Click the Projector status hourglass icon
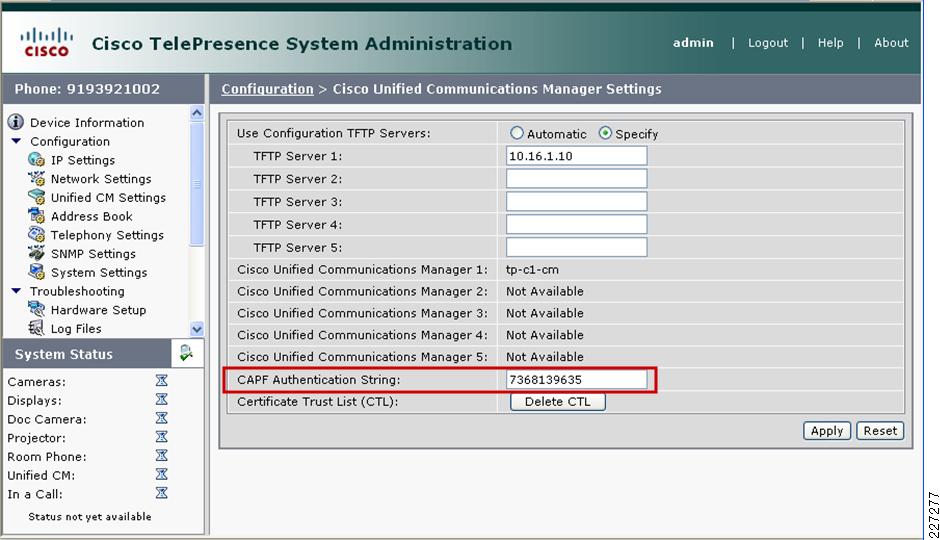Screen dimensions: 940x540 point(161,436)
